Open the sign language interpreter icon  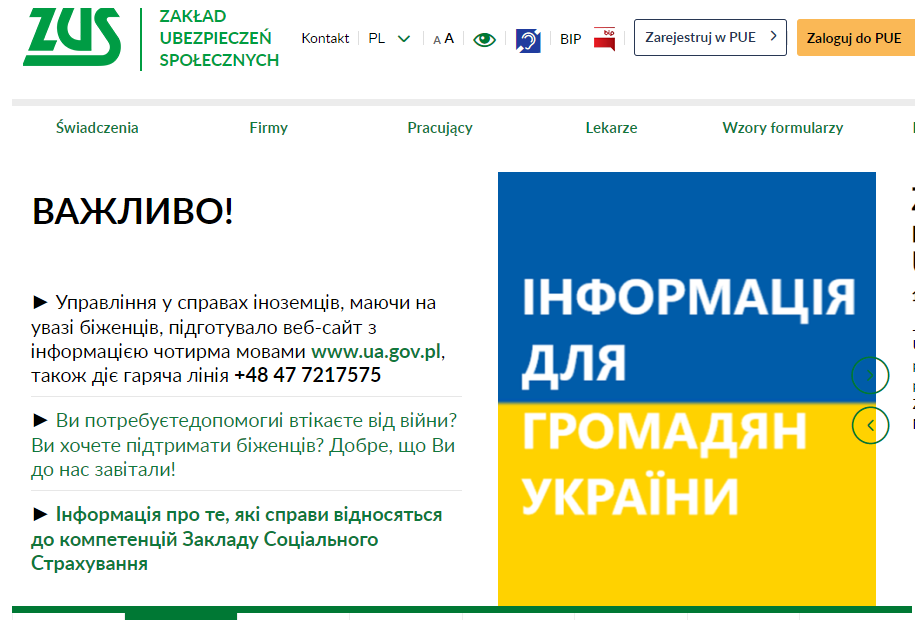(528, 40)
